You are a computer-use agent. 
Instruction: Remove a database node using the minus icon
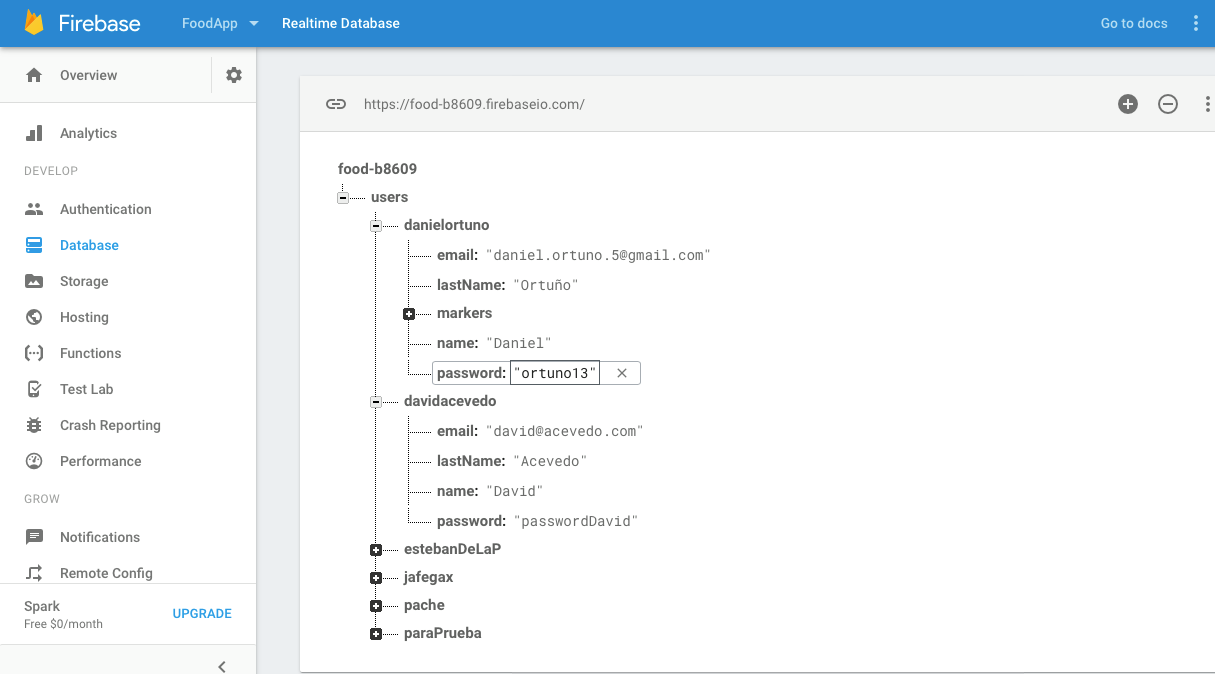pyautogui.click(x=1168, y=103)
